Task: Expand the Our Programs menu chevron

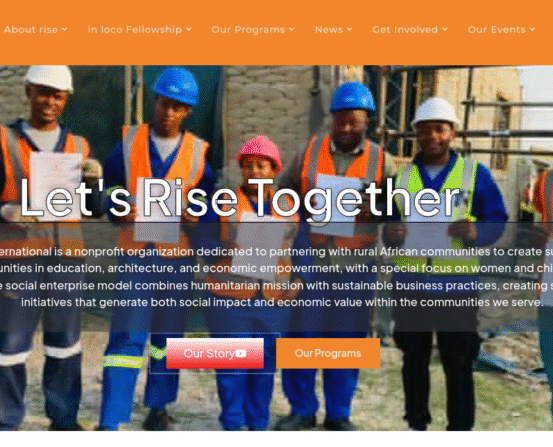Action: (x=292, y=29)
